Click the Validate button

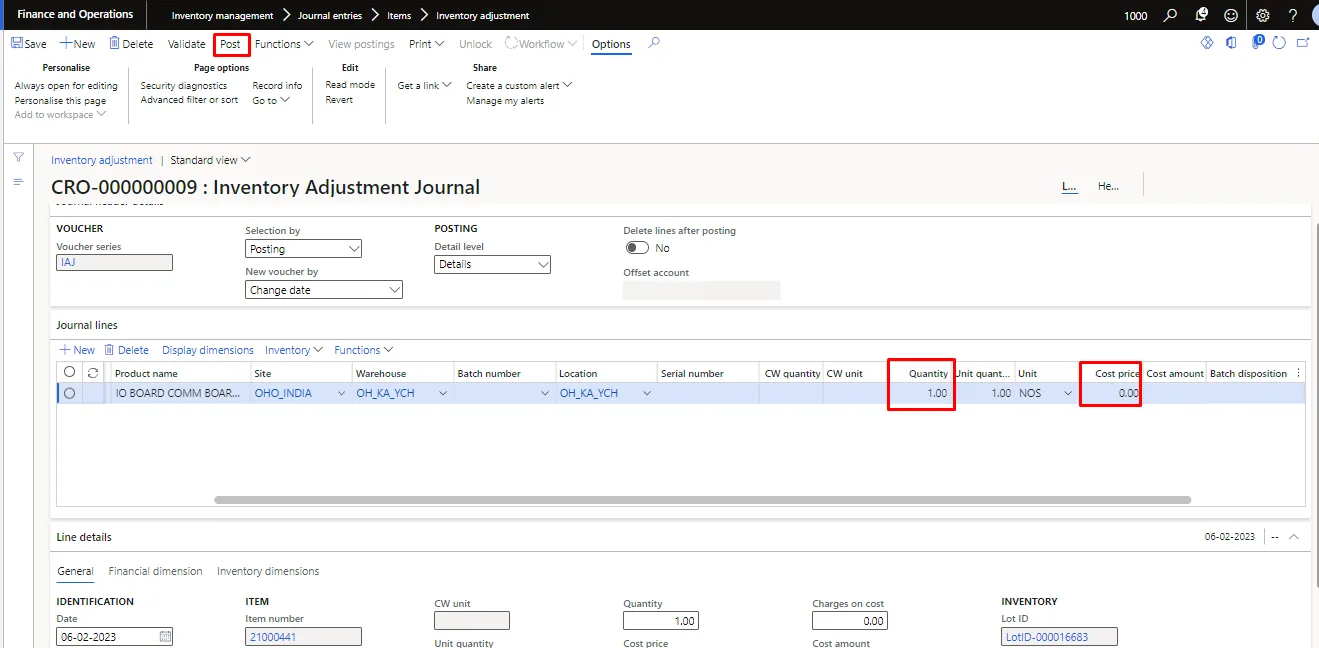[x=187, y=44]
